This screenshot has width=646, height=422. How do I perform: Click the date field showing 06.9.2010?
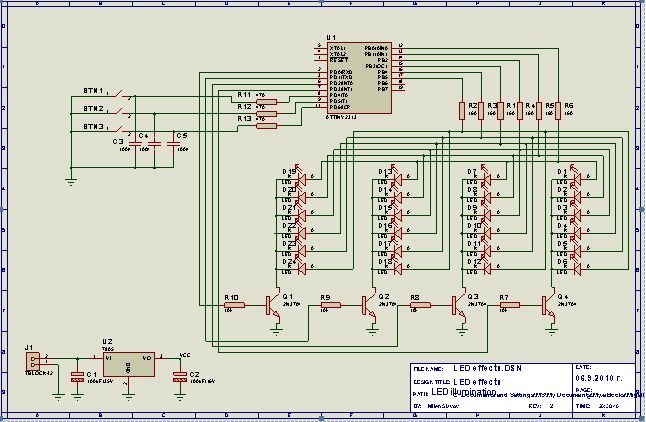coord(599,378)
